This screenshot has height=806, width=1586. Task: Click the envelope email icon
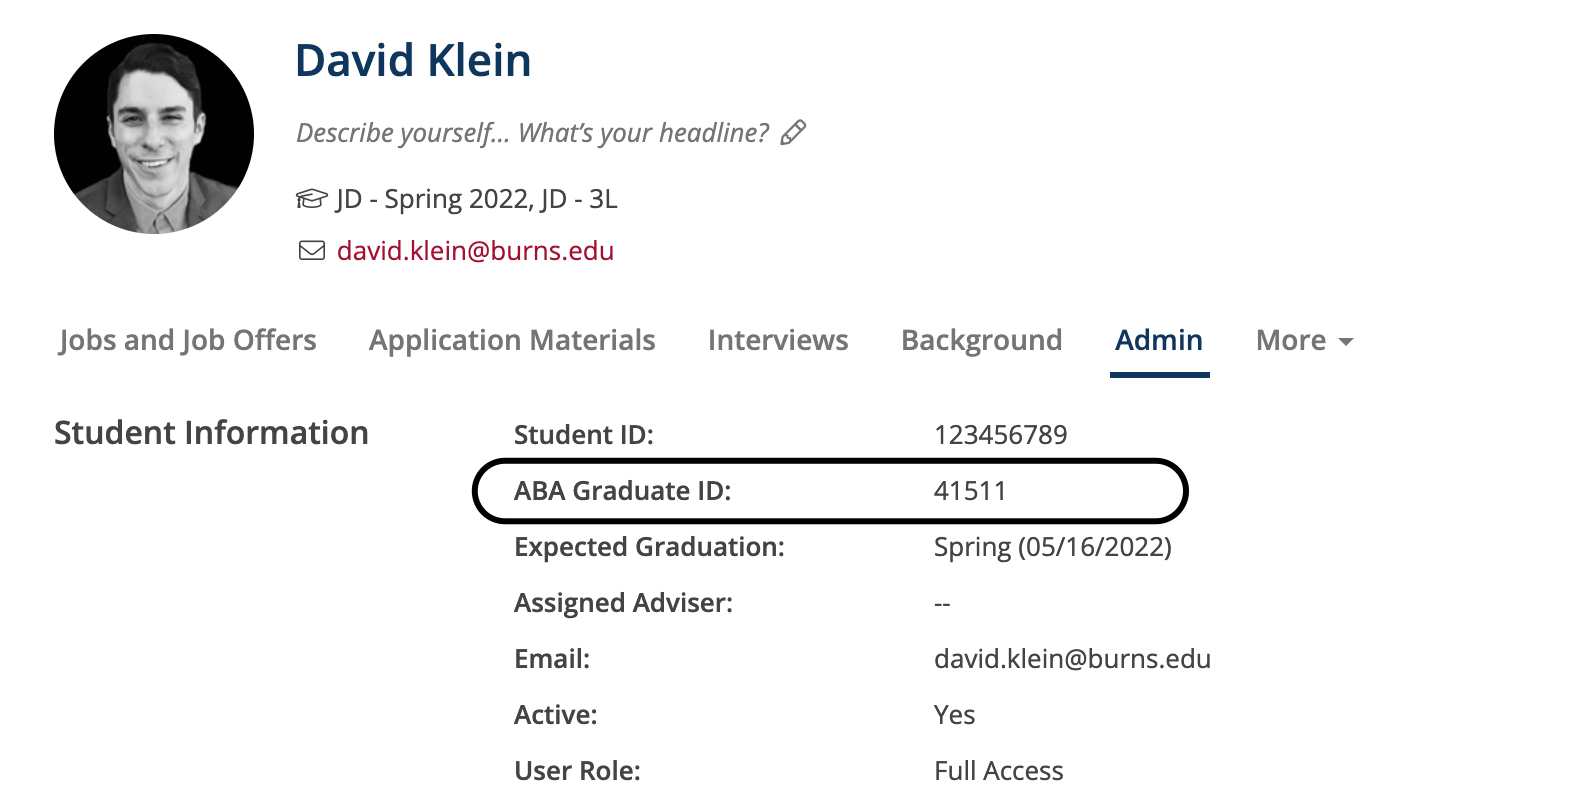coord(312,251)
